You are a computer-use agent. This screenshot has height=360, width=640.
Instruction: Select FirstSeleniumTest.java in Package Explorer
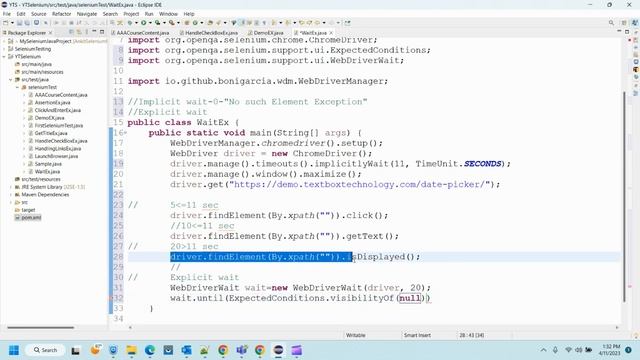58,126
